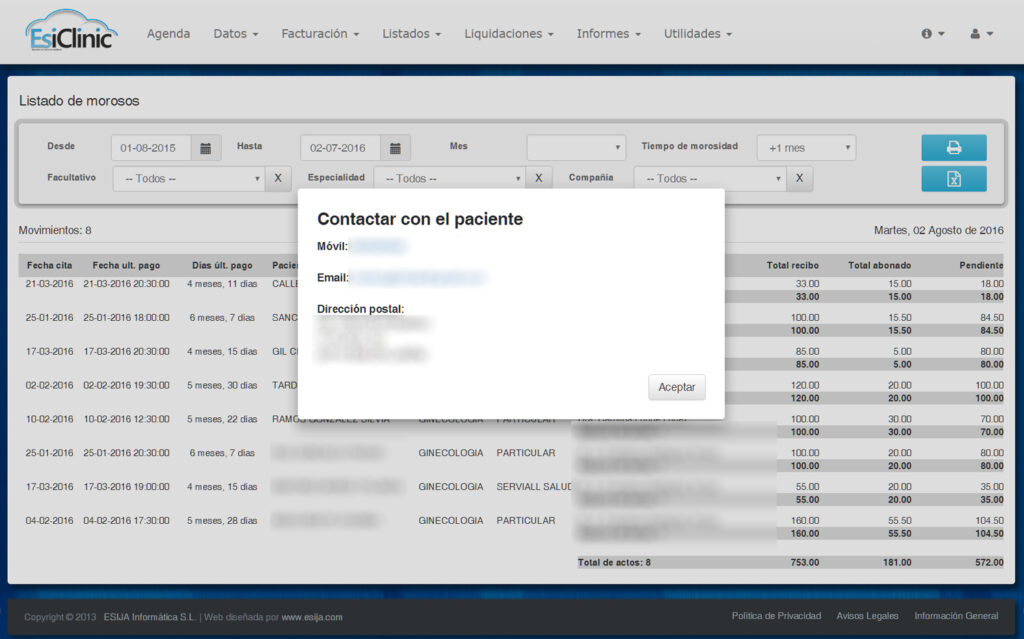Open the Listados menu
The height and width of the screenshot is (639, 1024).
pos(411,33)
